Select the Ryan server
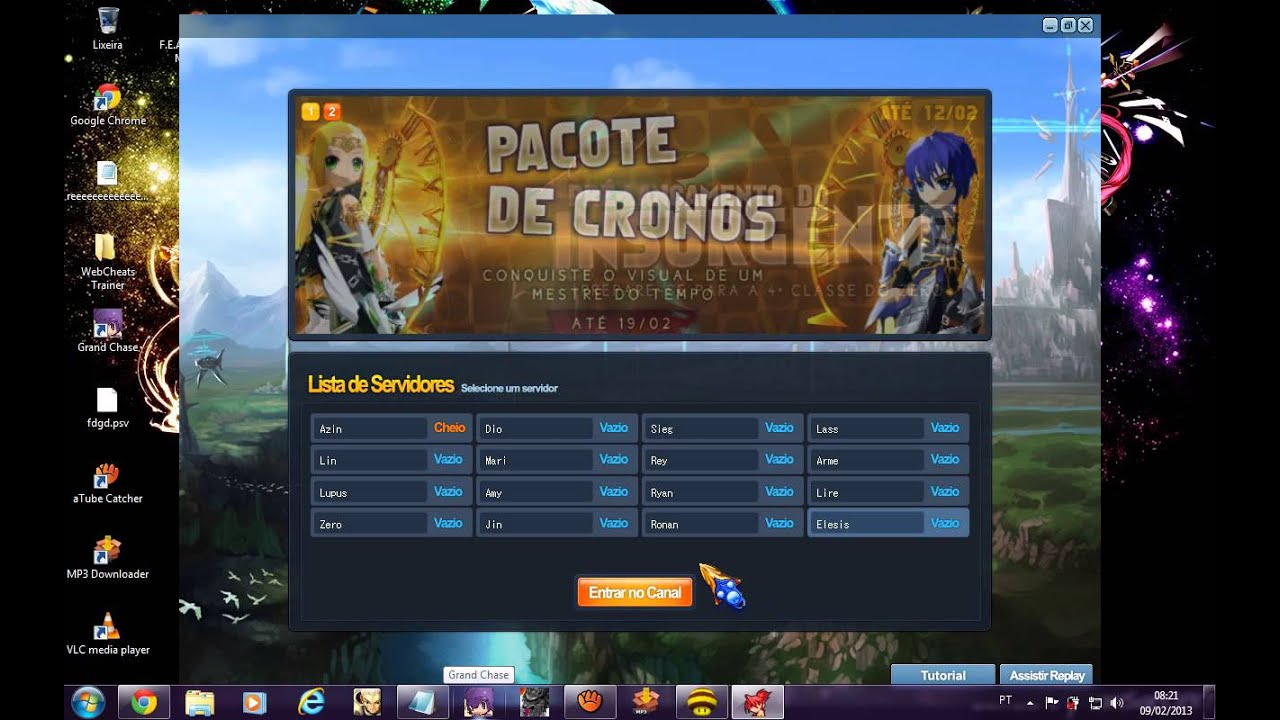Viewport: 1280px width, 720px height. coord(722,492)
